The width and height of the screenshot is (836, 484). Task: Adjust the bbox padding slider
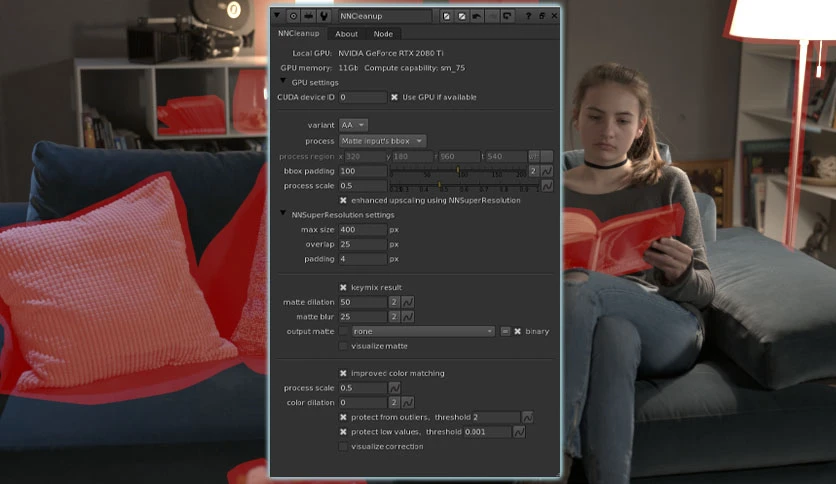point(458,171)
